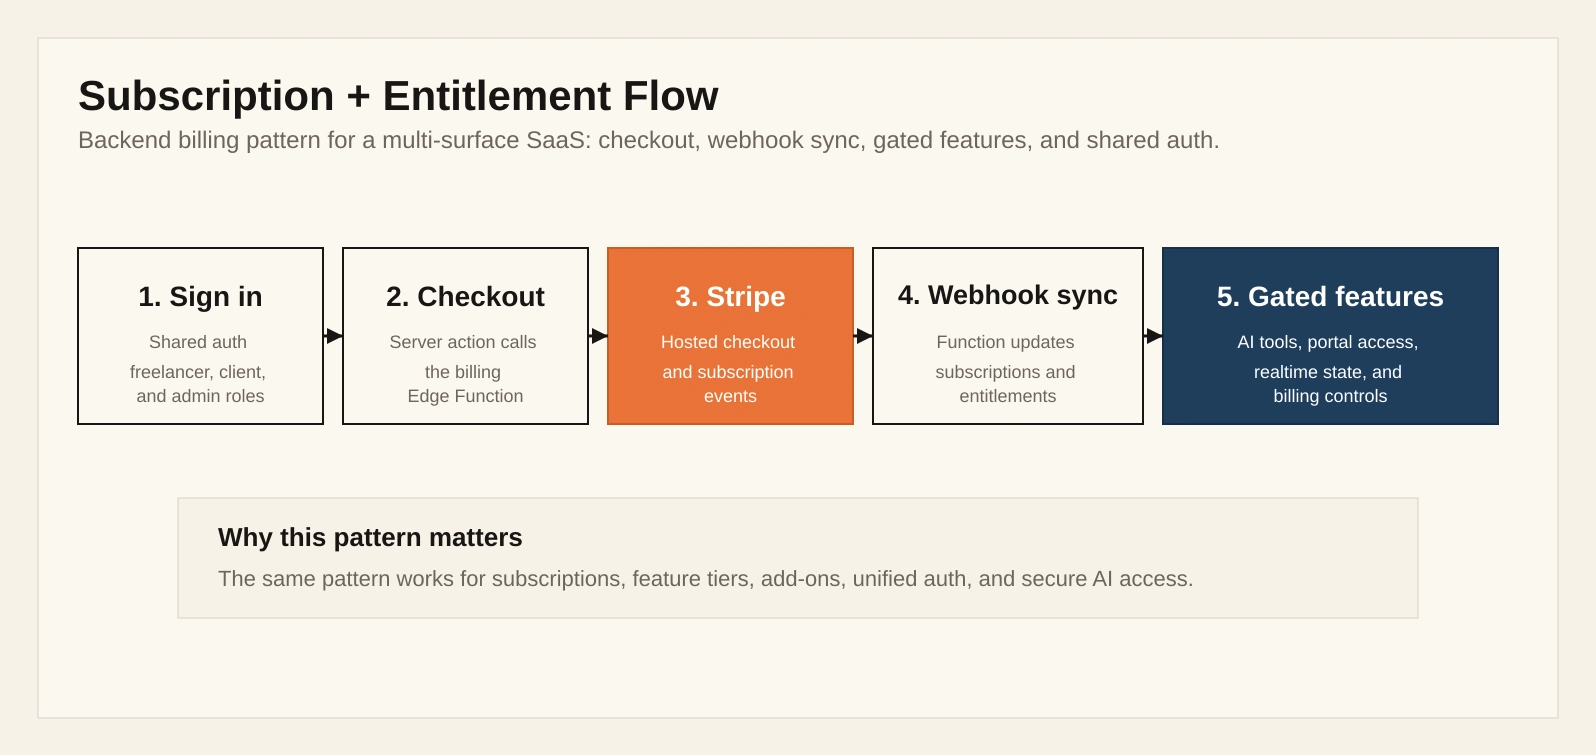Select the "5. Gated features" heading
1596x755 pixels.
point(1330,297)
